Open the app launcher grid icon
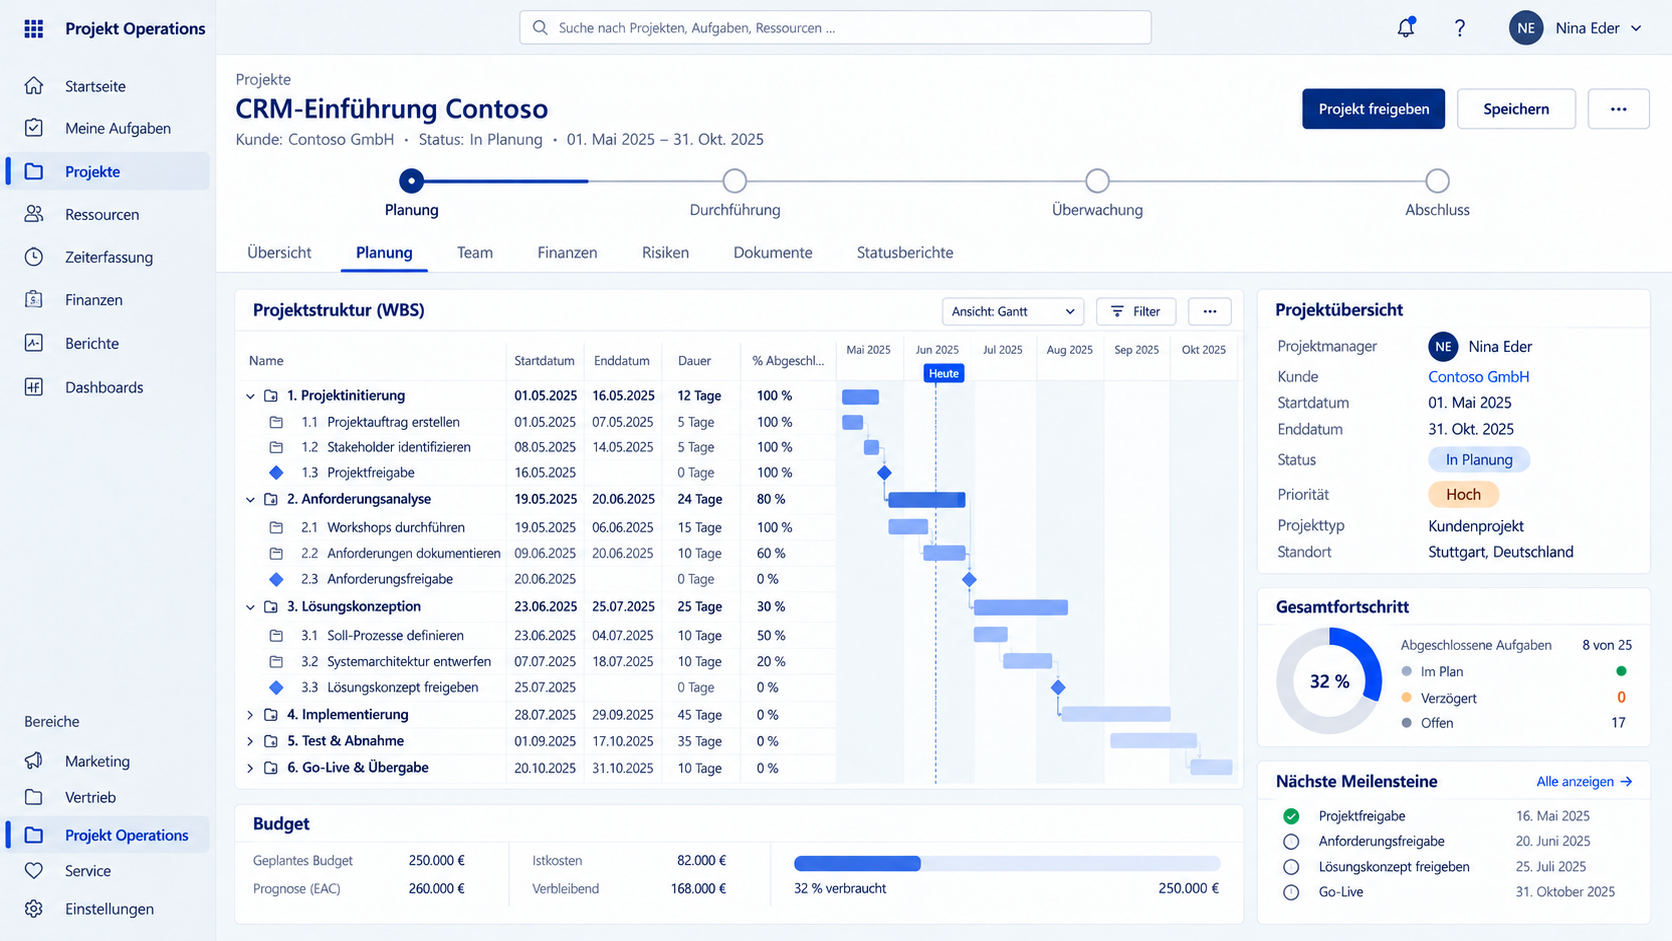1672x941 pixels. 34,28
